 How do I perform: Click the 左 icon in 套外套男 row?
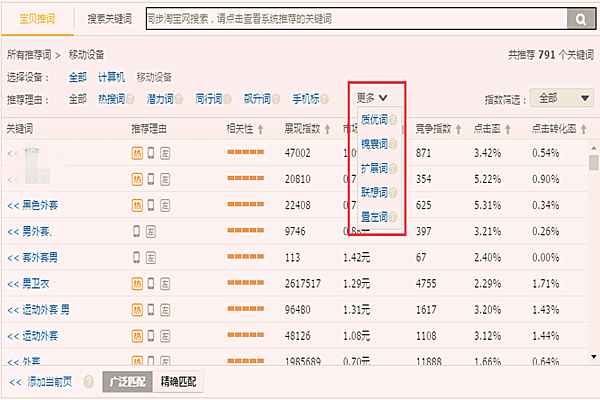[151, 258]
